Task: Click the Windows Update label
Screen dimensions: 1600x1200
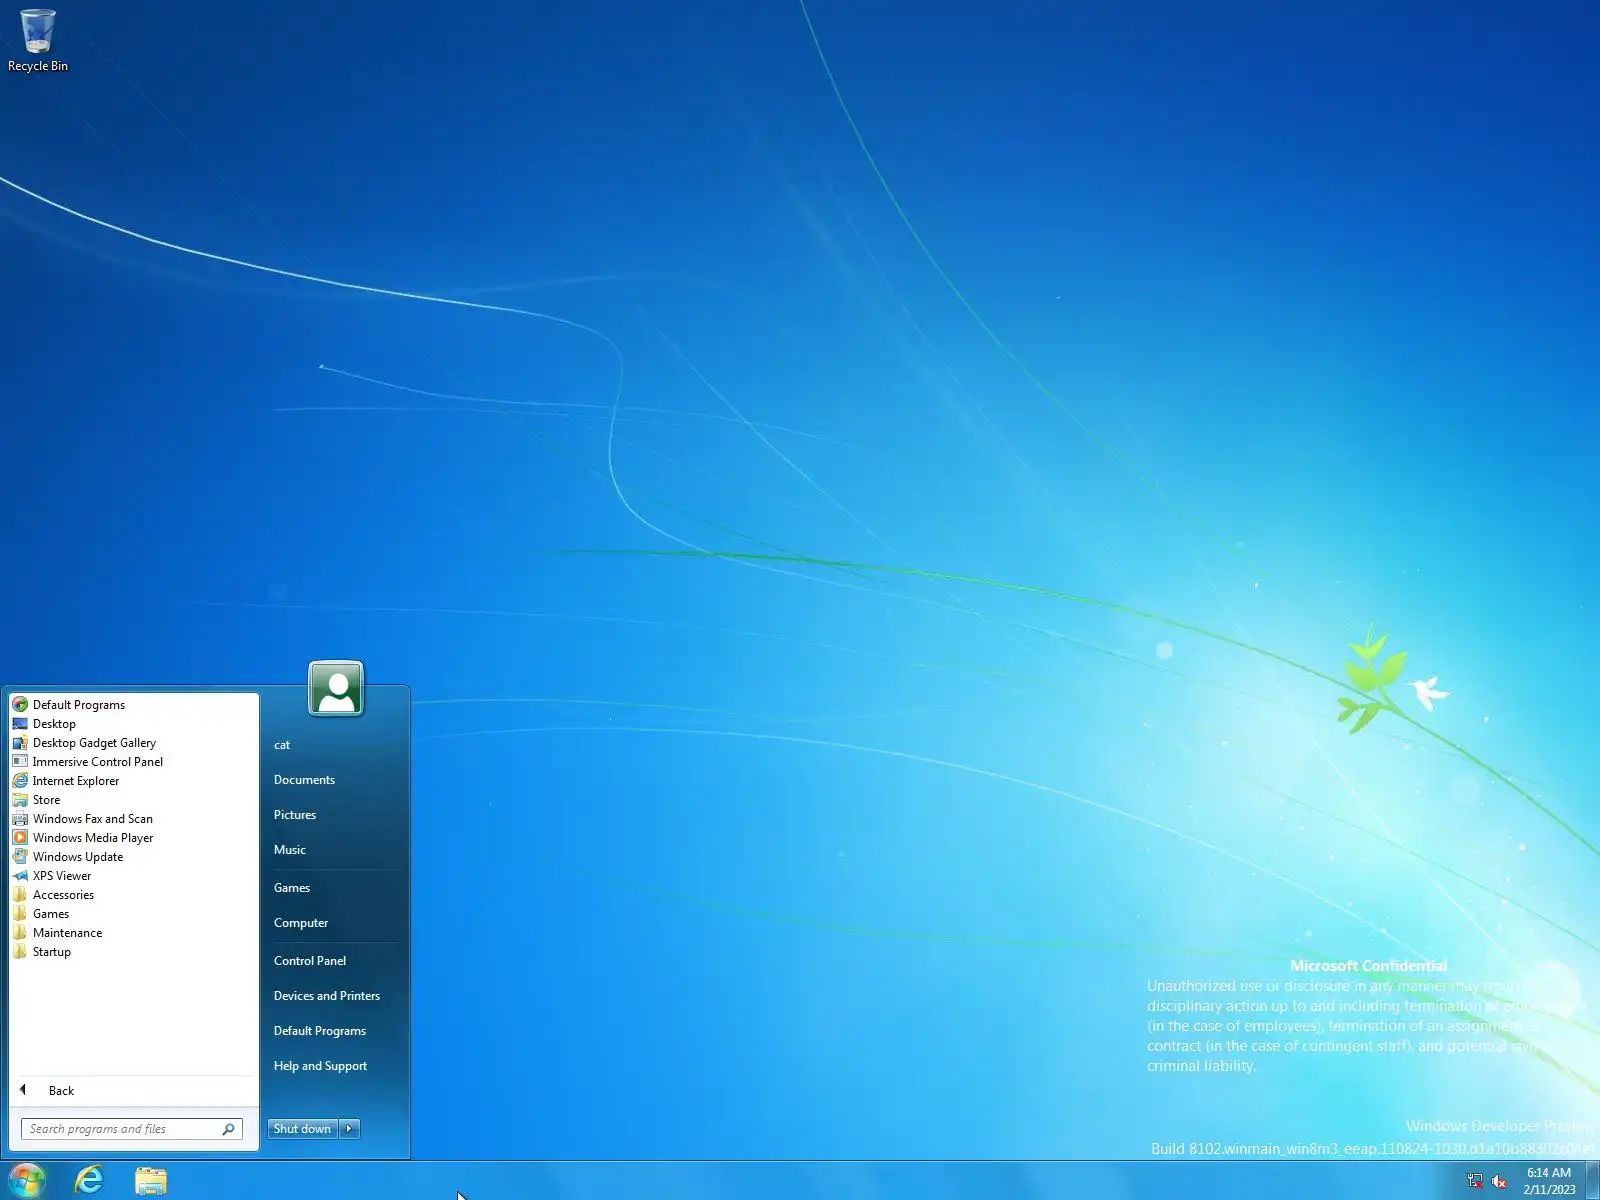Action: [x=78, y=857]
